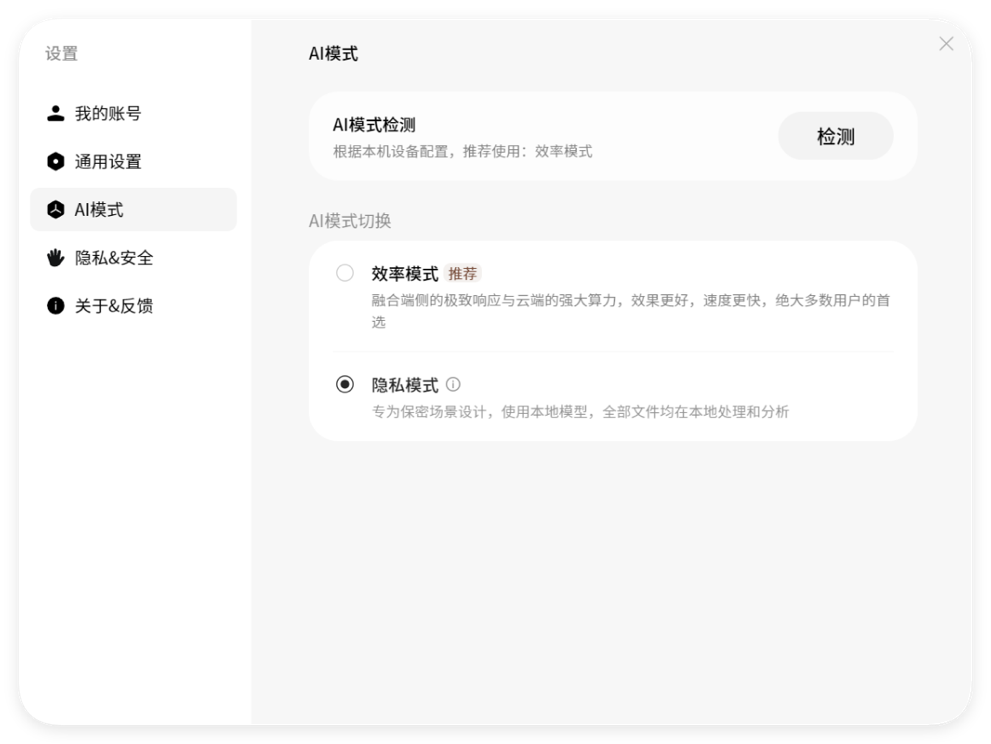Click the text 根据本机设备配置，推荐使用：效率模式
The image size is (991, 744).
click(x=463, y=152)
